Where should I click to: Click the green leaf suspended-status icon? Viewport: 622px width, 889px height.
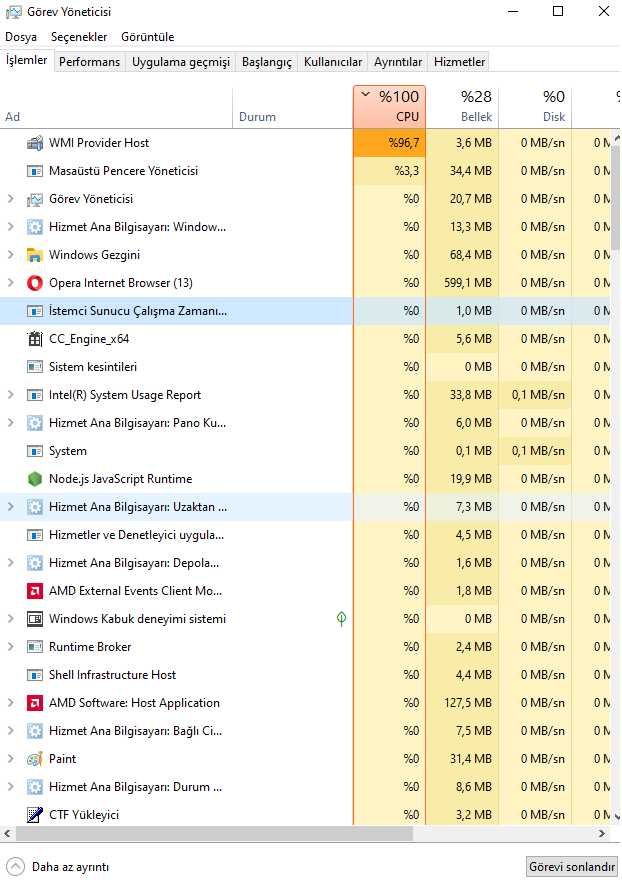click(341, 619)
